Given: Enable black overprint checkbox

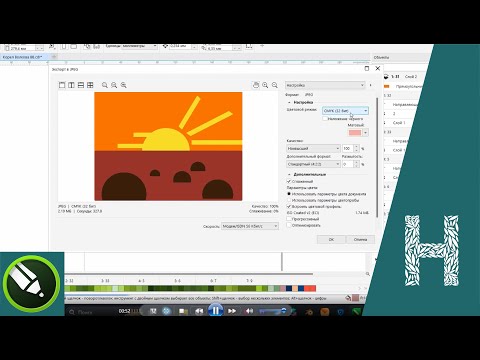Looking at the screenshot, I should click(x=325, y=119).
